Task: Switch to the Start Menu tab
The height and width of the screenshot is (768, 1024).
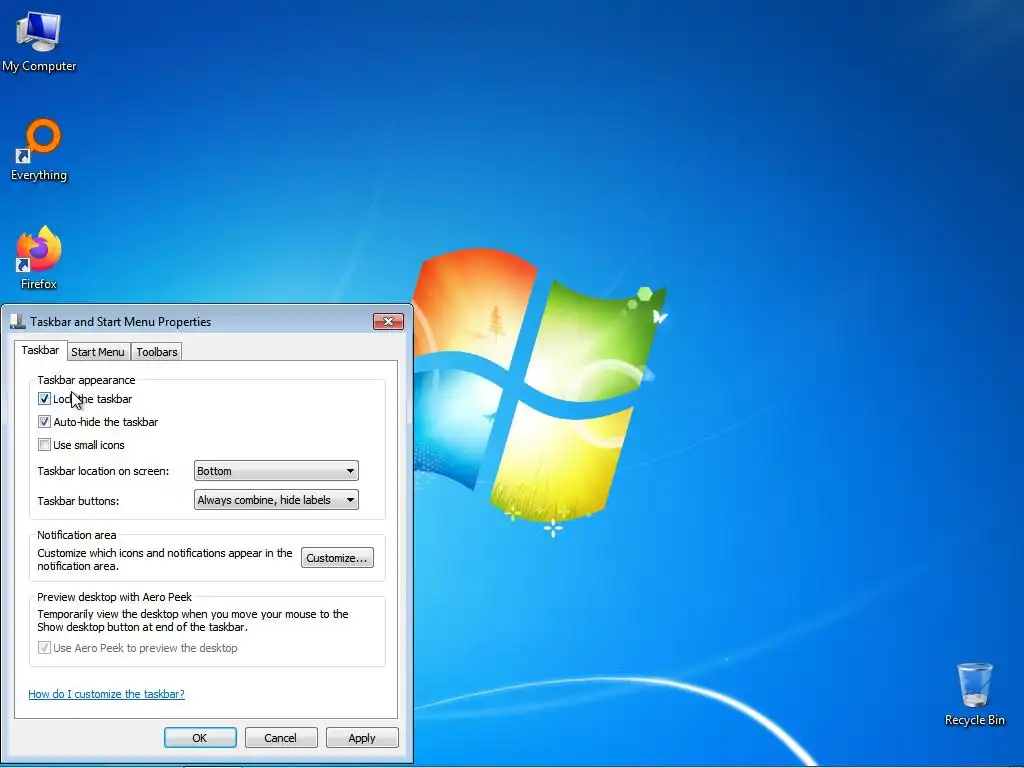Action: [x=98, y=352]
